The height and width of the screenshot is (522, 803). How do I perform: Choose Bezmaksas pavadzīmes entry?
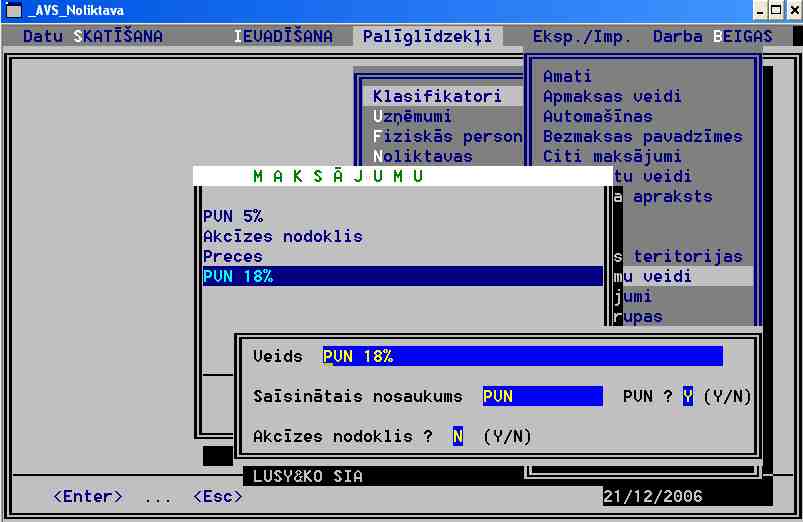coord(643,136)
